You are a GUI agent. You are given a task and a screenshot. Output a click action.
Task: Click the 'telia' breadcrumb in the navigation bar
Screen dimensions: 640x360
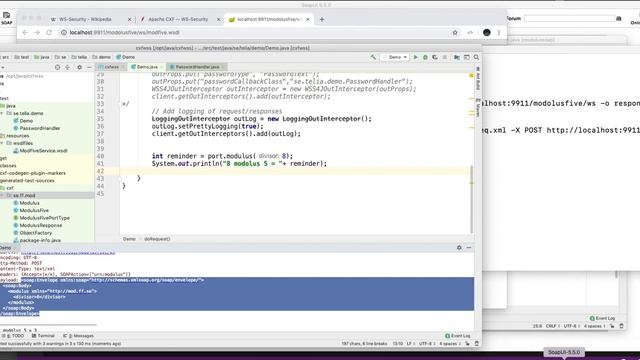[79, 57]
